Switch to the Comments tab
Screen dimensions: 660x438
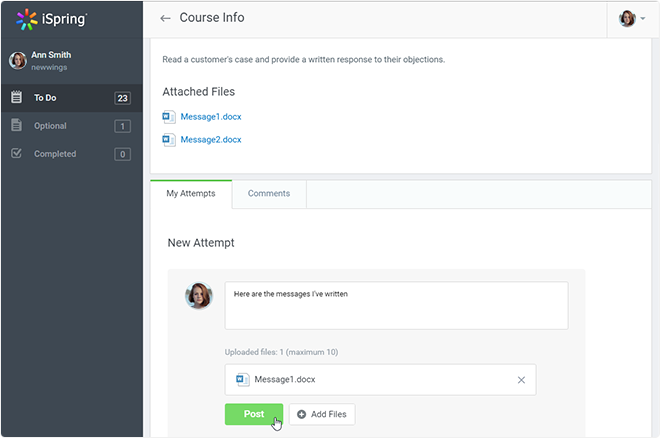pos(269,194)
